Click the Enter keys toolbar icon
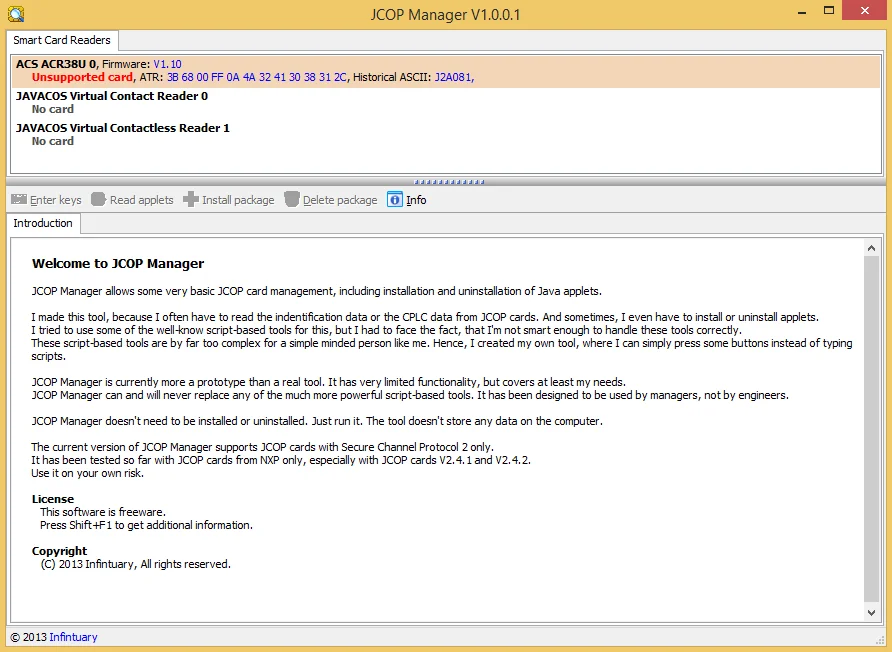This screenshot has width=892, height=652. coord(19,200)
